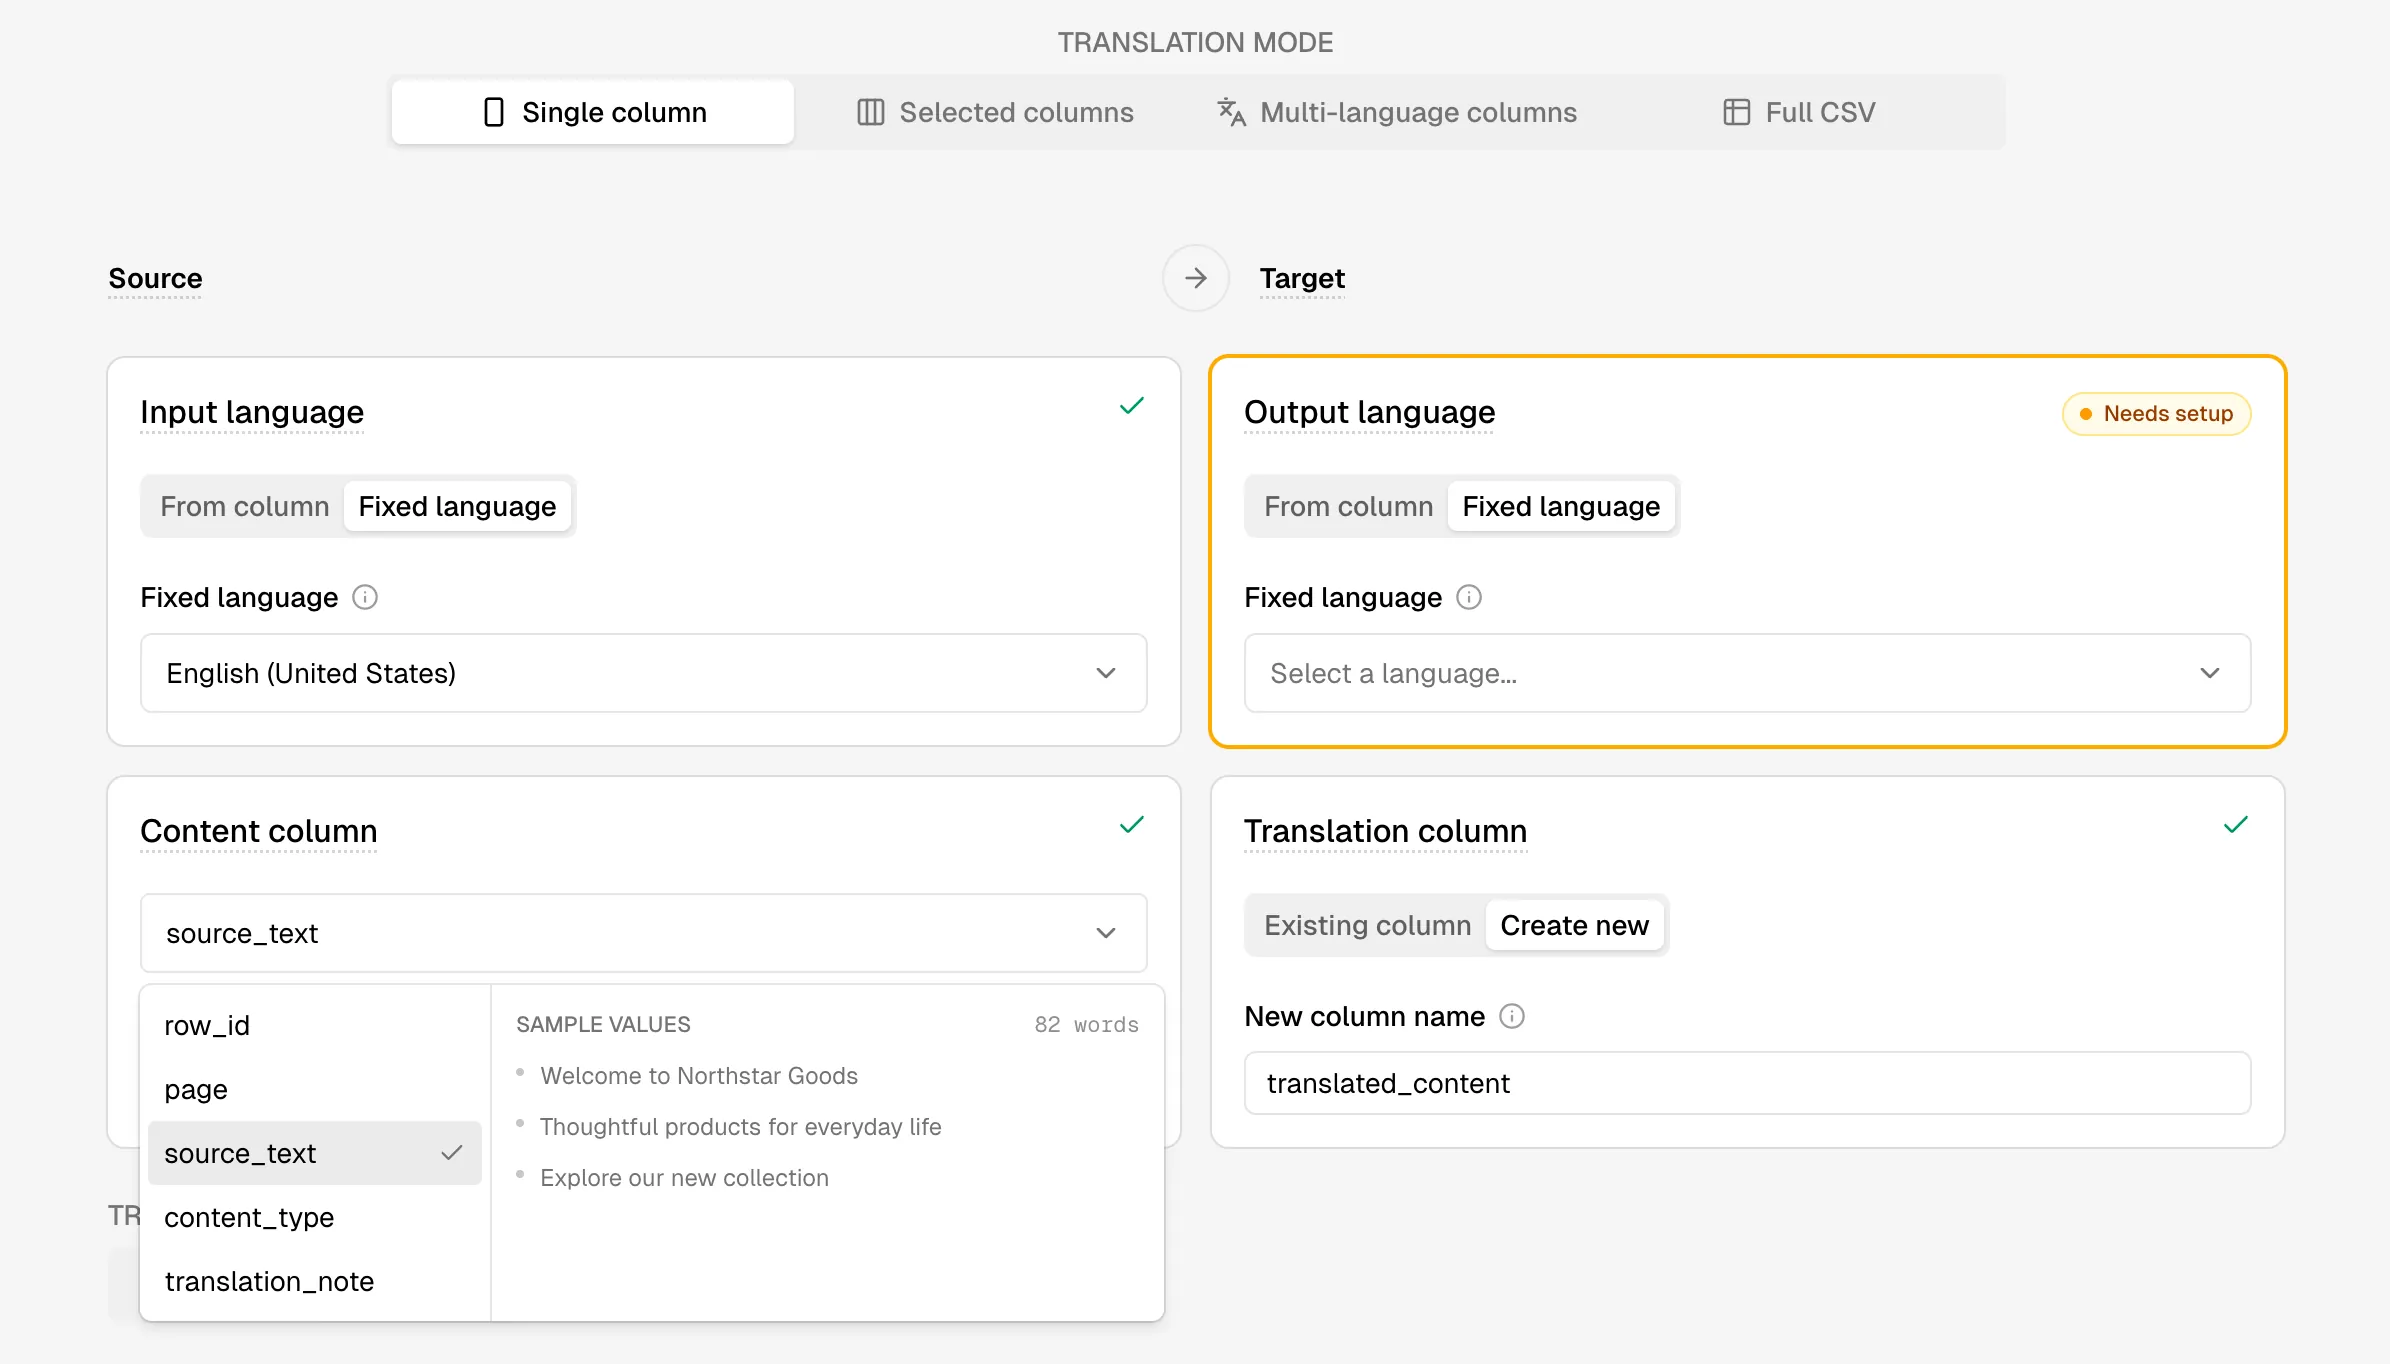
Task: Click the Target heading
Action: (x=1302, y=278)
